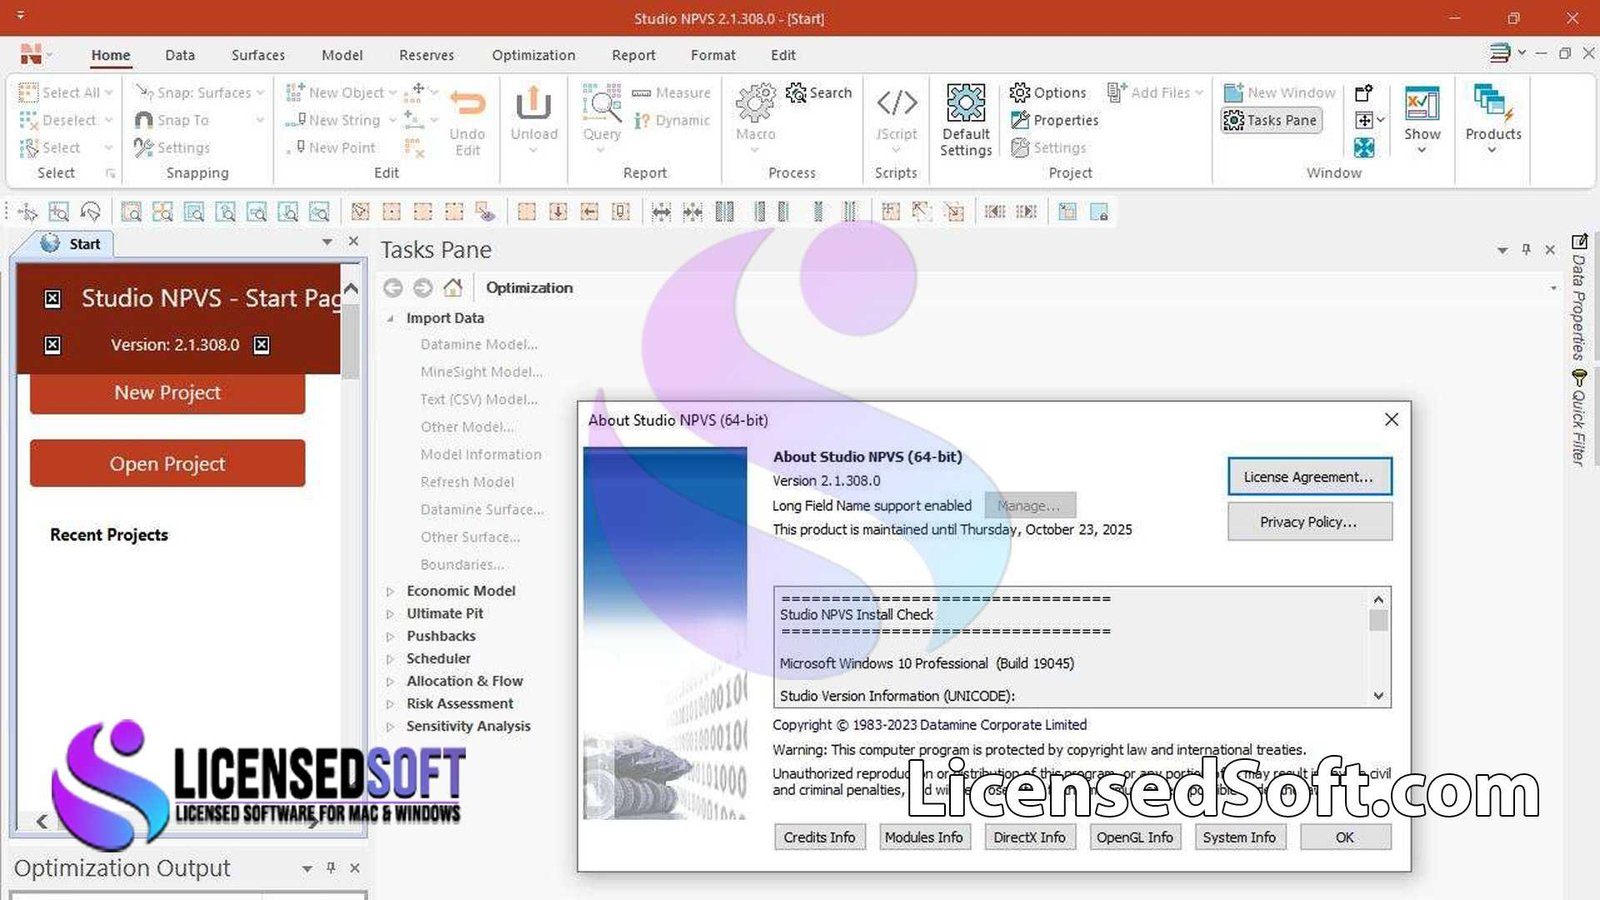Pin the Tasks Pane panel

point(1526,250)
